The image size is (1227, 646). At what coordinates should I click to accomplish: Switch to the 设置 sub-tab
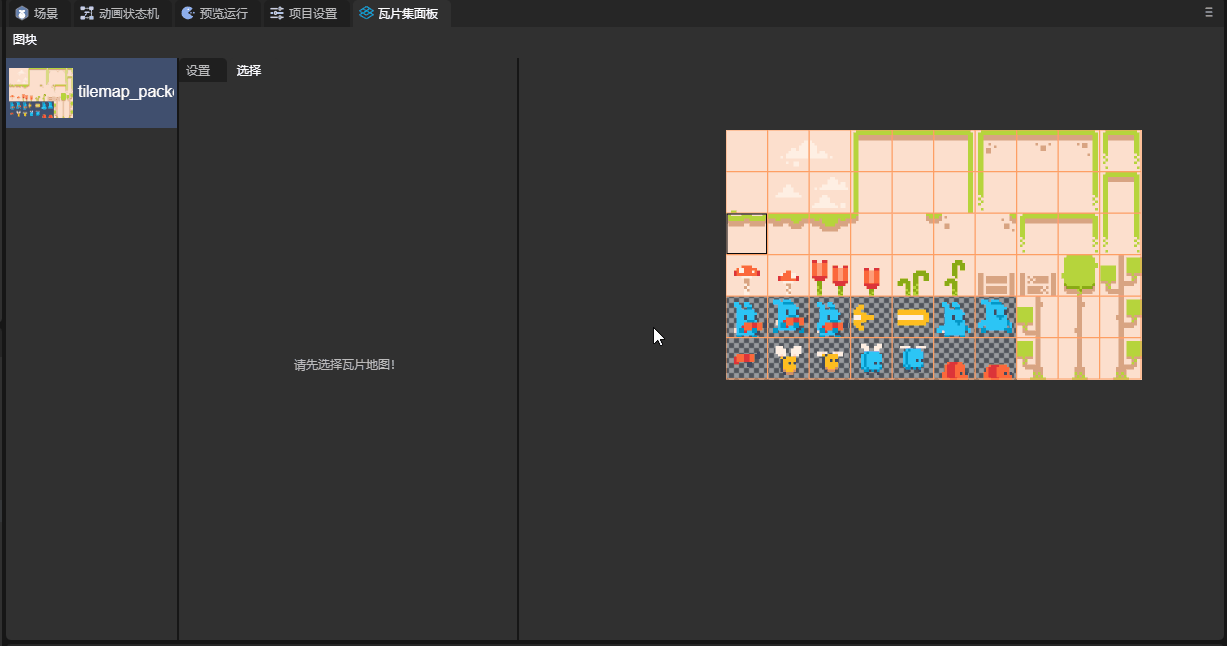(x=198, y=71)
